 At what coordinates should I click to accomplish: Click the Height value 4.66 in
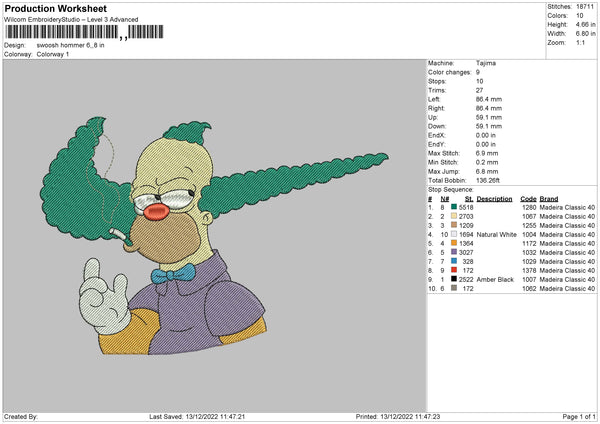pos(585,24)
